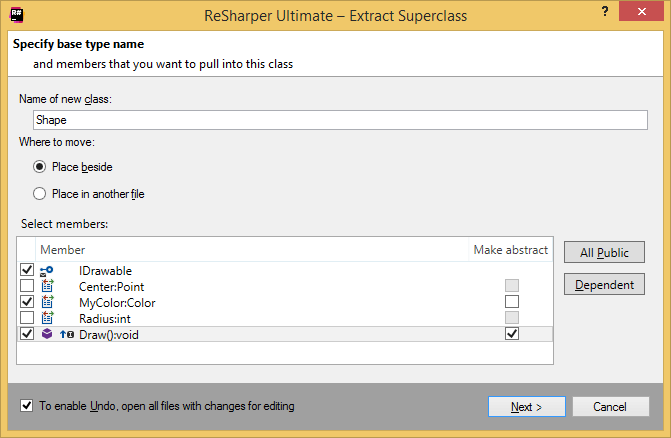The image size is (671, 438).
Task: Check the Center:Point member checkbox
Action: coord(26,286)
